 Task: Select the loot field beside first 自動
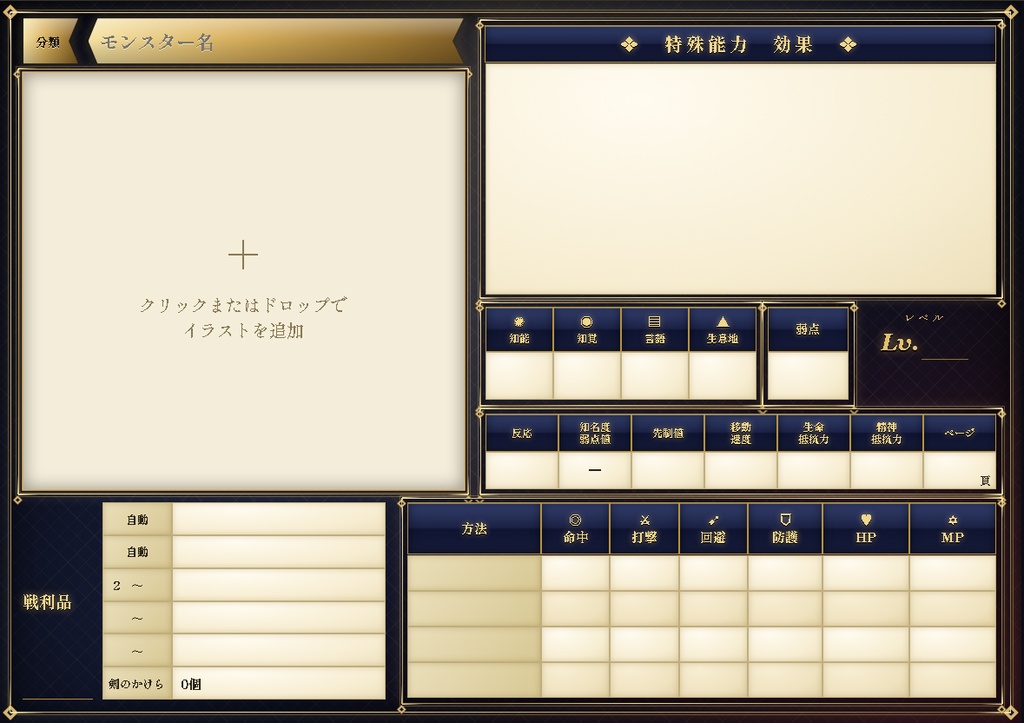279,519
